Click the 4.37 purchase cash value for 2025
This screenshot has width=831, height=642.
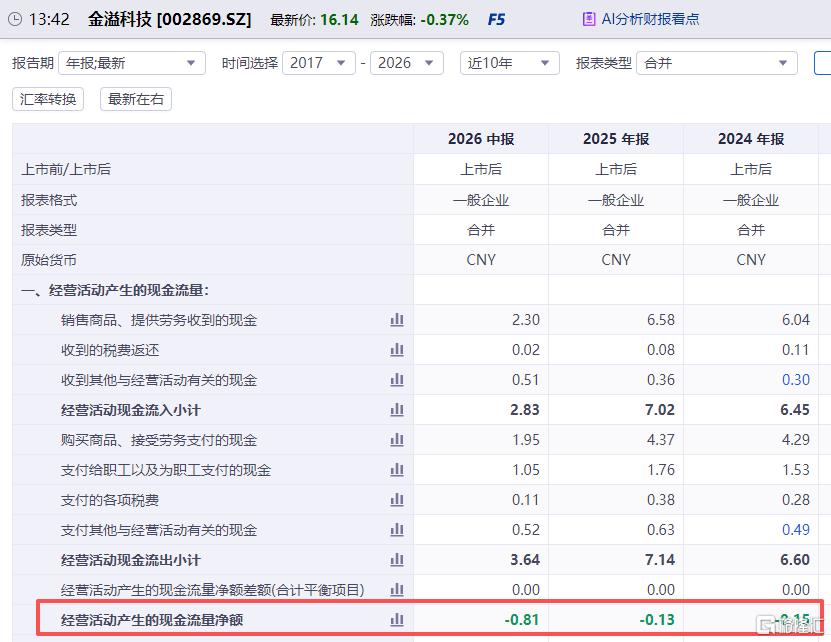pos(661,439)
